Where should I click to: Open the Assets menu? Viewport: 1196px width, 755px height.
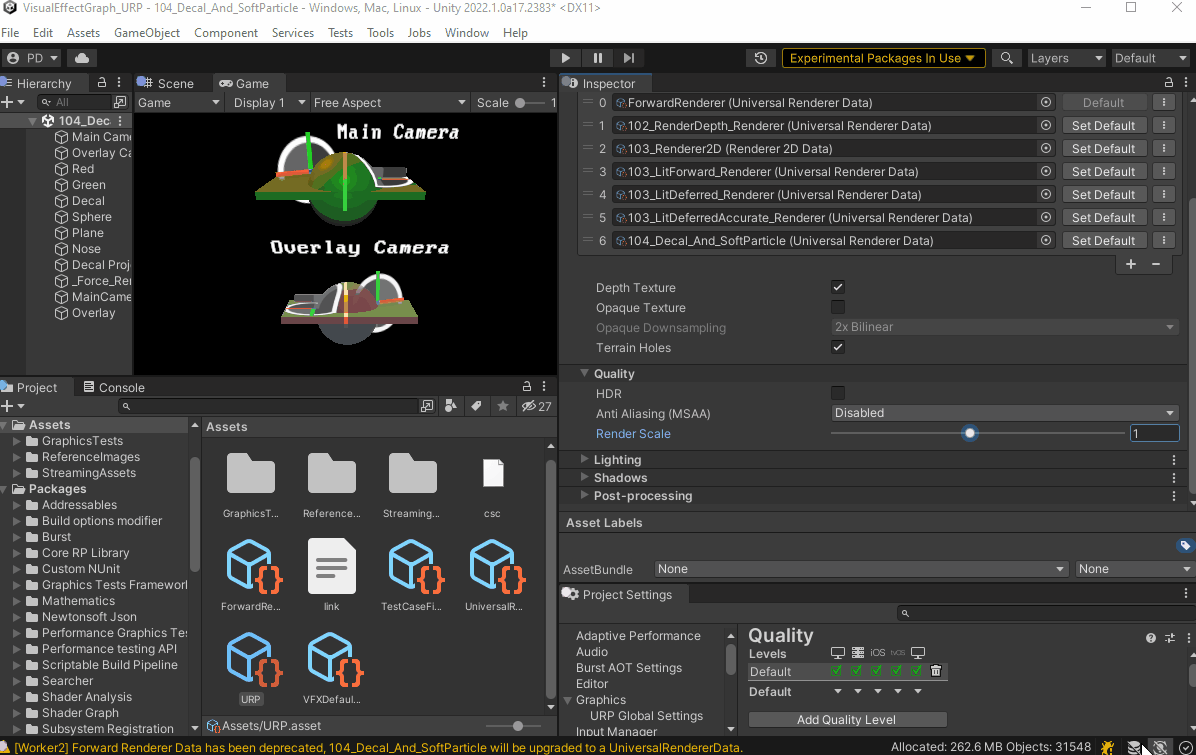83,33
